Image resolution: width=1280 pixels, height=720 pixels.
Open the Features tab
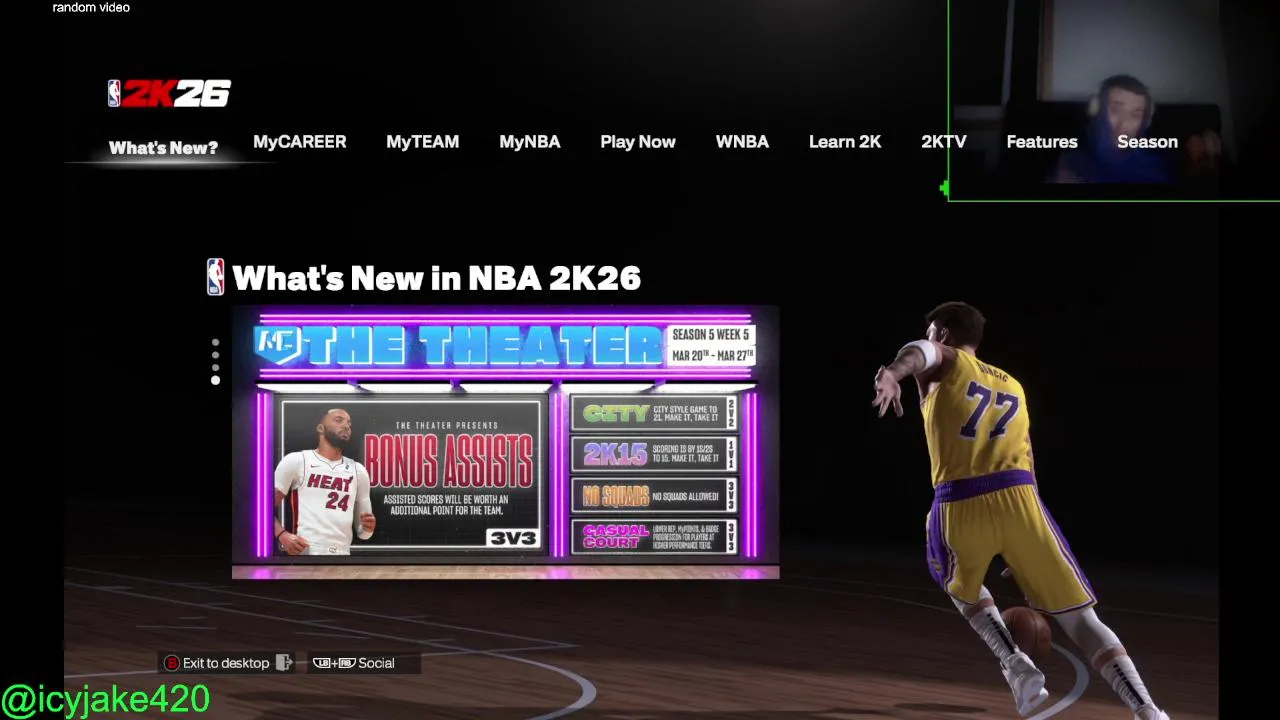1042,142
